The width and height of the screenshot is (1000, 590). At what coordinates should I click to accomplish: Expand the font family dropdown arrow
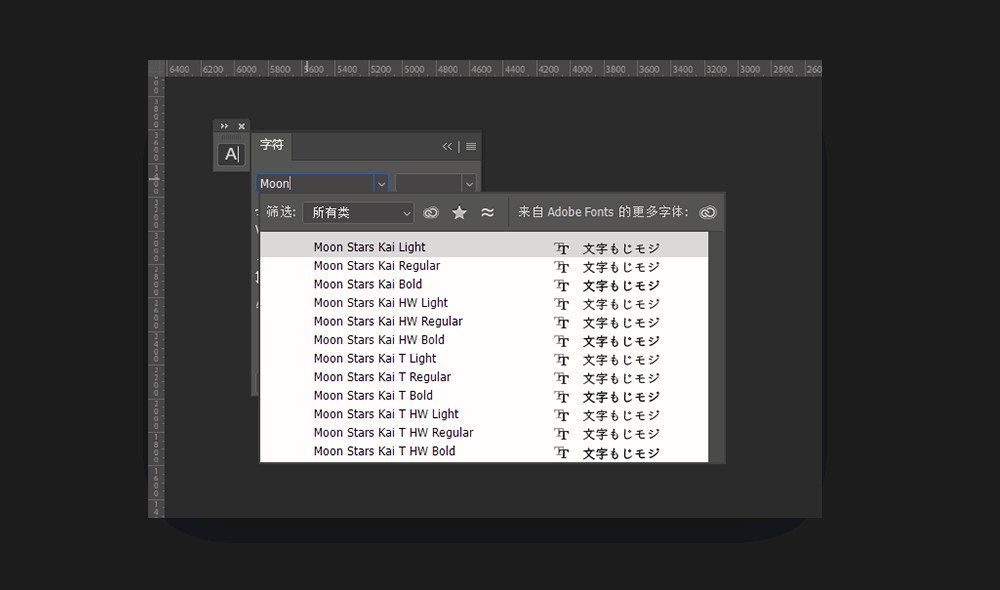click(381, 184)
